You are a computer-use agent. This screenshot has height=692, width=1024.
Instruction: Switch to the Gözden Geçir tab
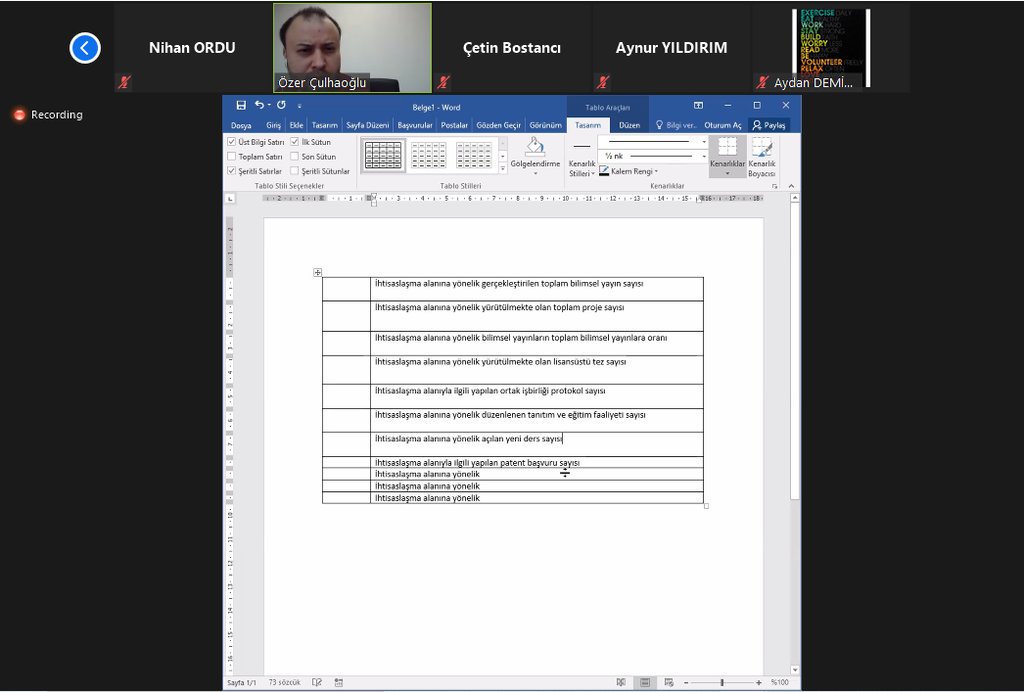[x=498, y=125]
